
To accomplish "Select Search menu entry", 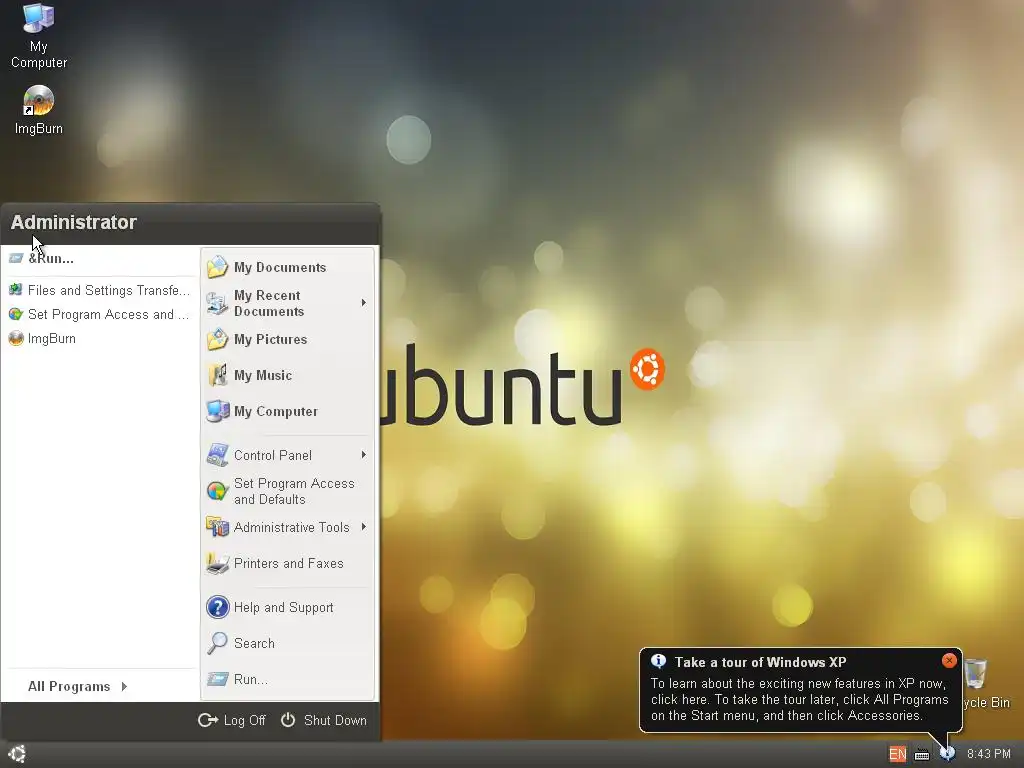I will [x=287, y=643].
